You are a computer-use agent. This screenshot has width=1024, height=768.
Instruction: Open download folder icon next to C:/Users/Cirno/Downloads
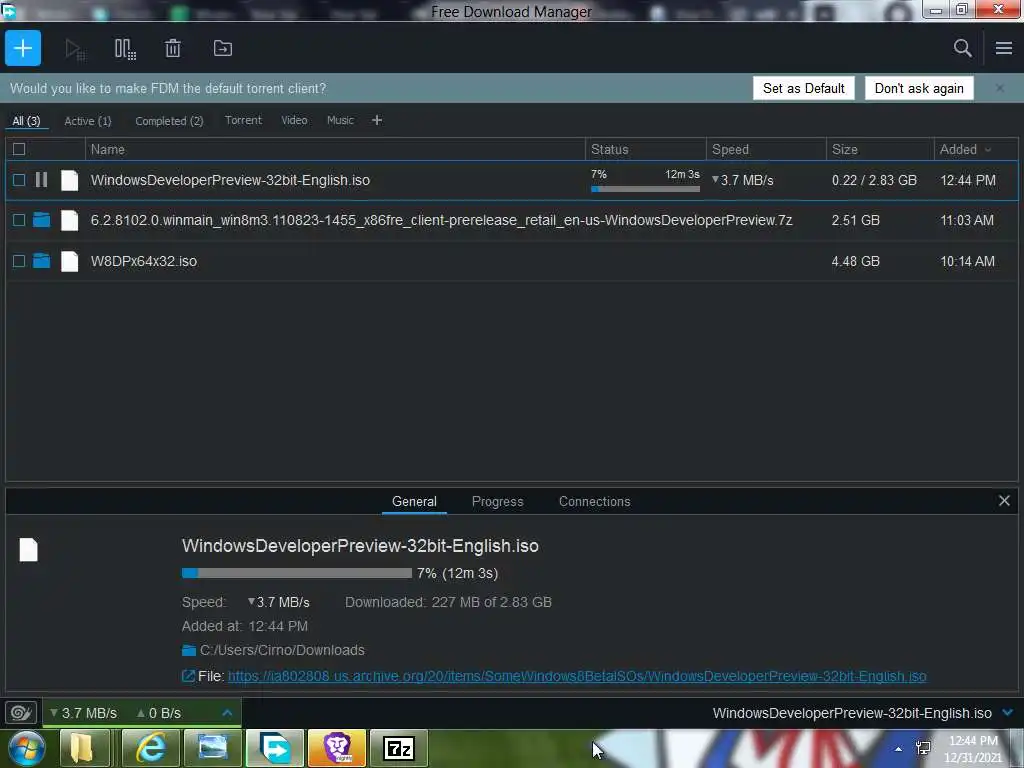(x=189, y=650)
